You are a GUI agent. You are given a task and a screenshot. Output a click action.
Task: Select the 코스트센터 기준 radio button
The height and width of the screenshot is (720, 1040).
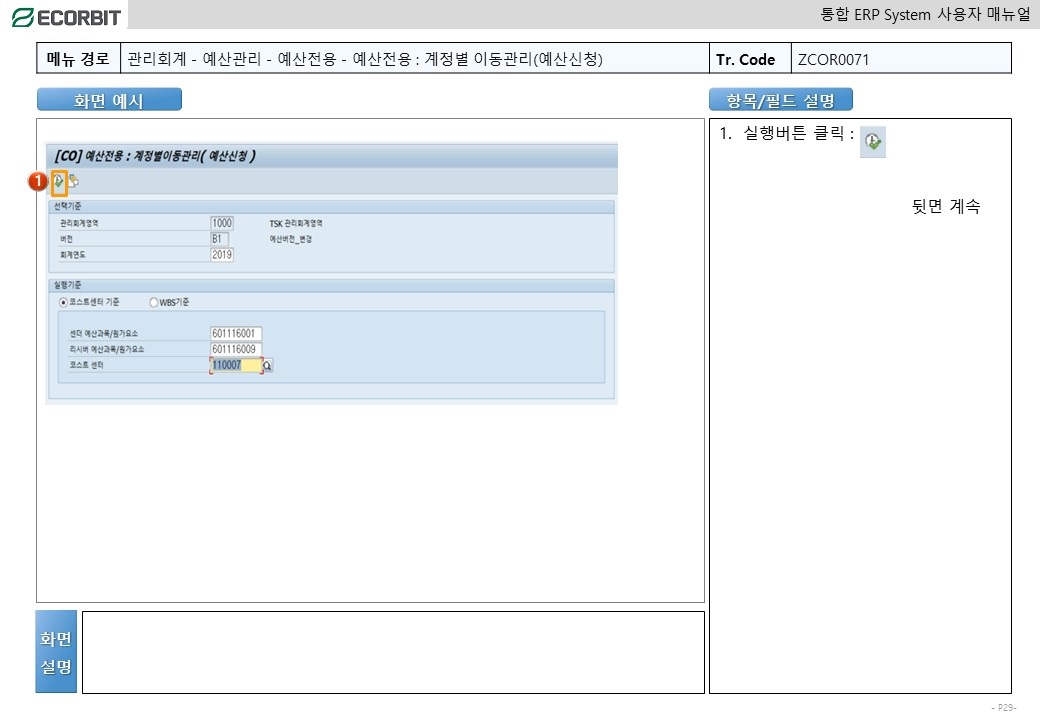coord(64,302)
